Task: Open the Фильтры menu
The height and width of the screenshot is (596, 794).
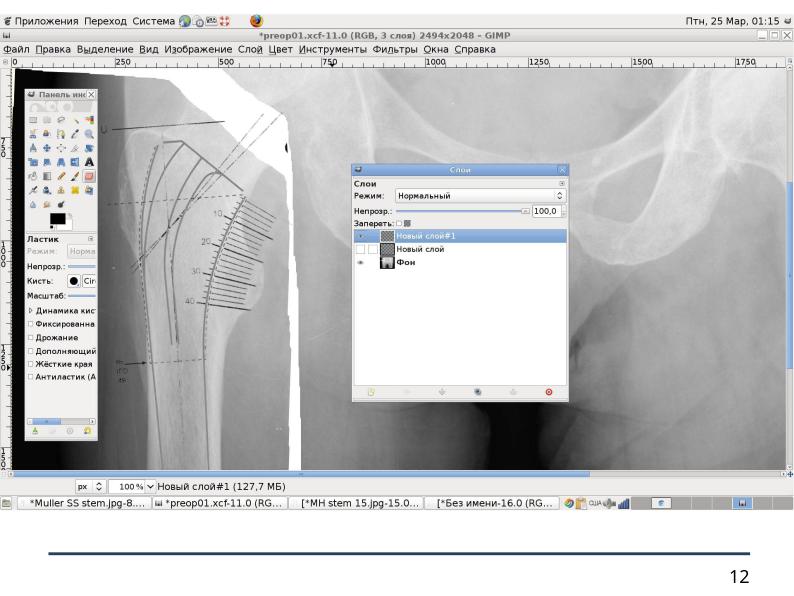Action: [x=393, y=48]
